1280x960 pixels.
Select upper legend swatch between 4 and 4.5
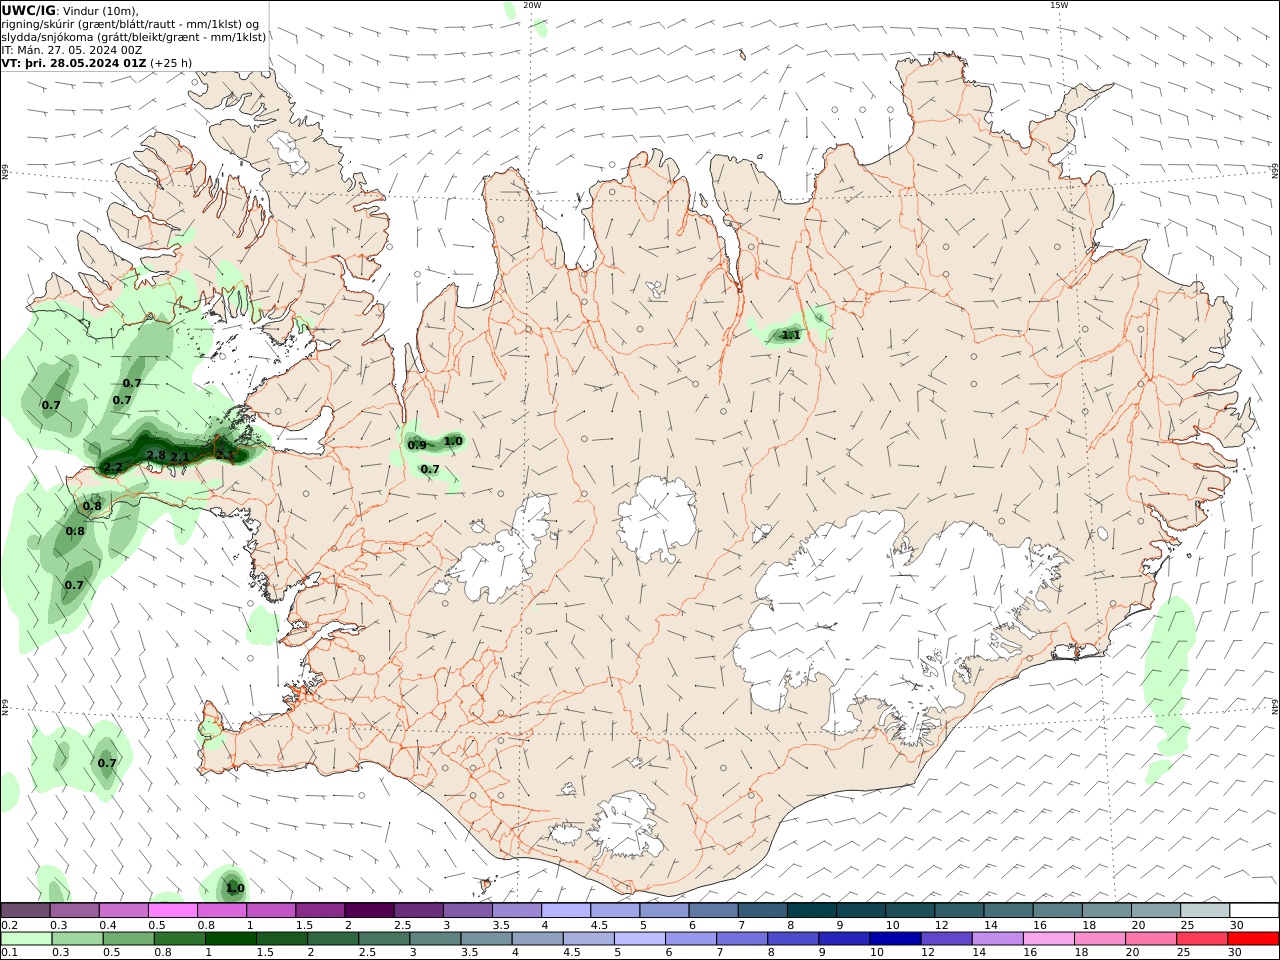click(566, 911)
